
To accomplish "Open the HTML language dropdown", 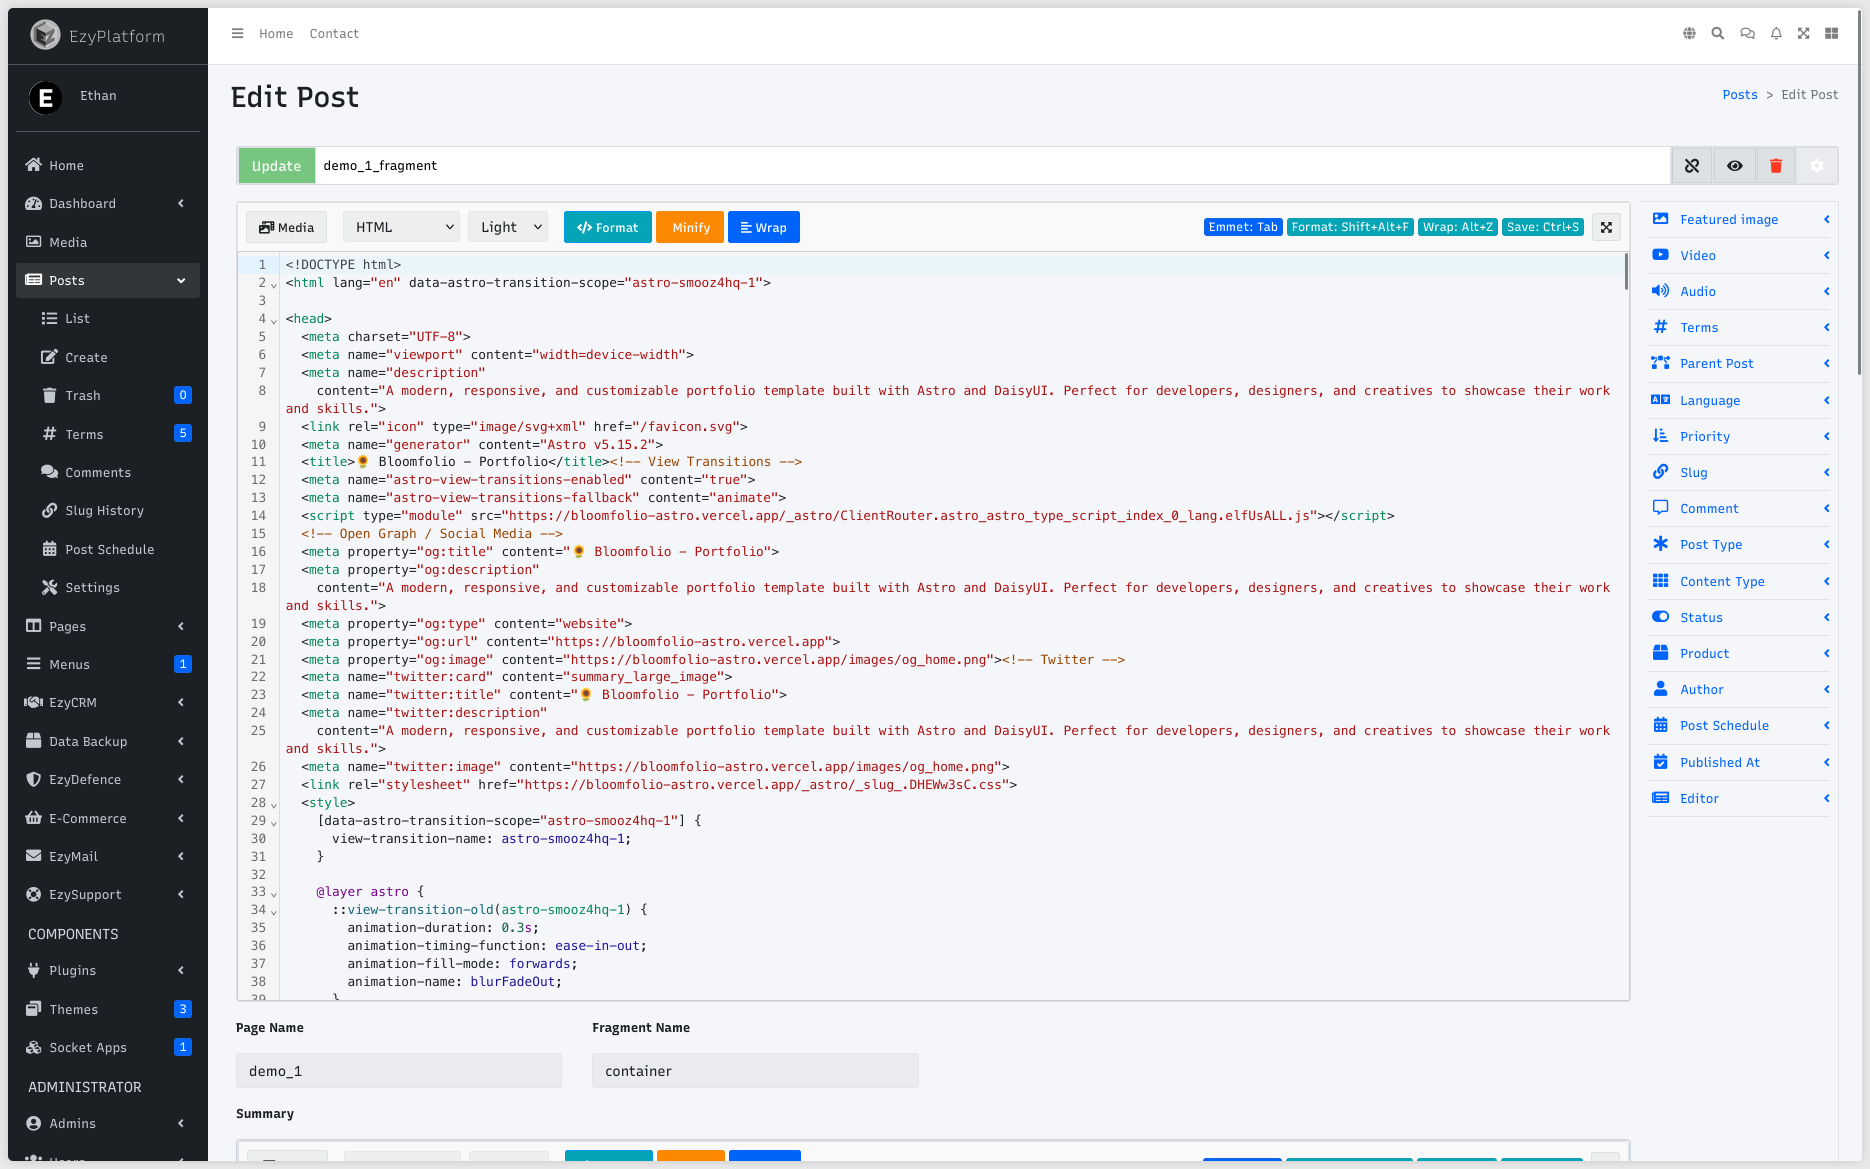I will [x=401, y=228].
